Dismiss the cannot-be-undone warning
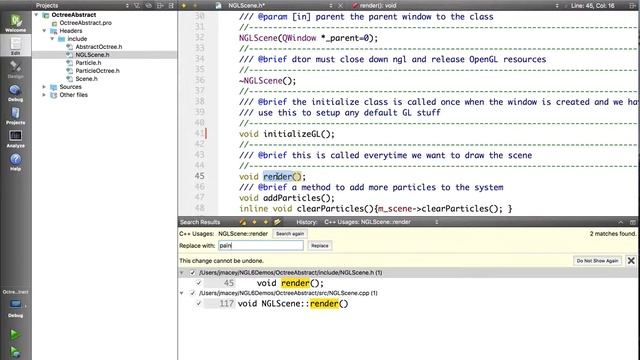Viewport: 640px width, 360px height. [631, 260]
